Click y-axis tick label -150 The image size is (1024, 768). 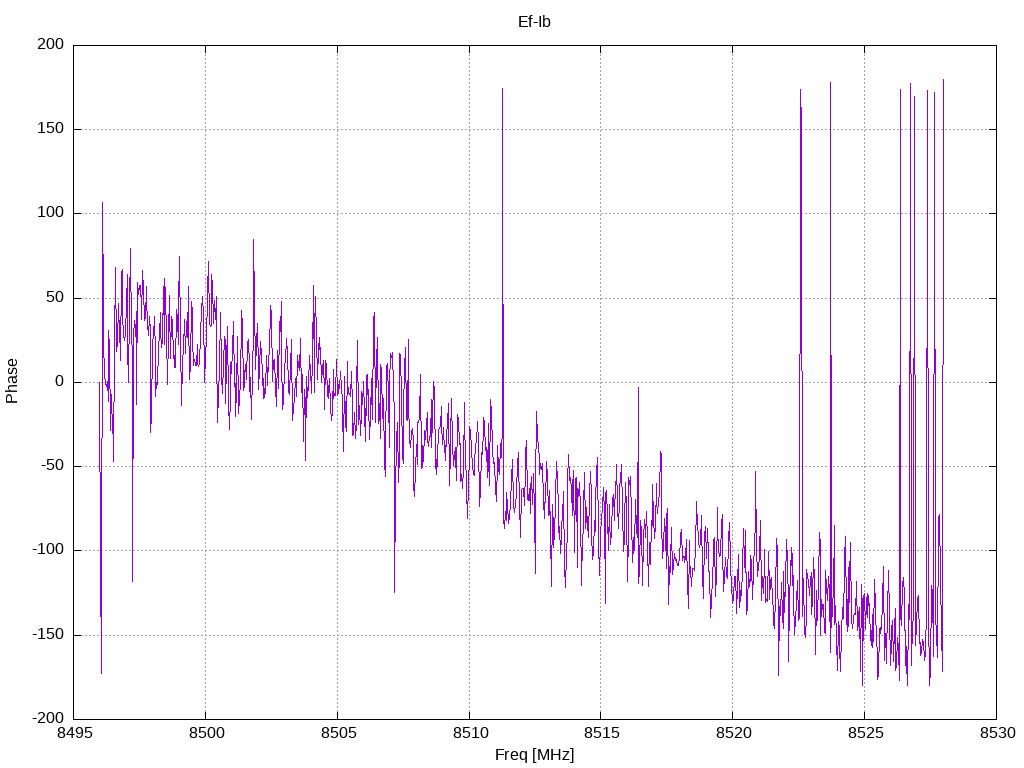(48, 634)
